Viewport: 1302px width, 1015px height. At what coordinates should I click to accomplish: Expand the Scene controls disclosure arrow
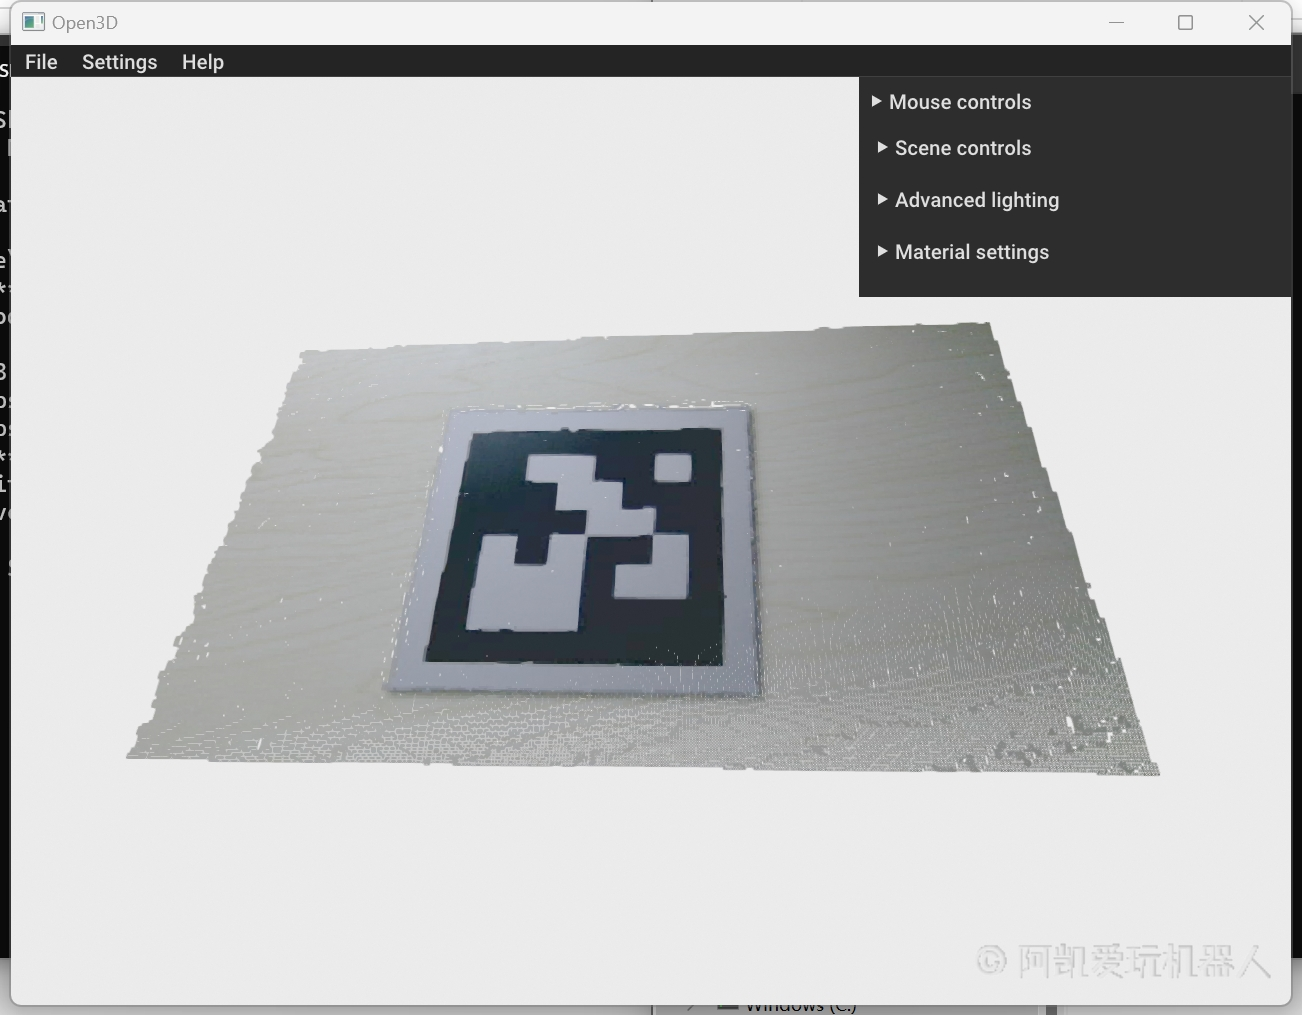tap(882, 147)
